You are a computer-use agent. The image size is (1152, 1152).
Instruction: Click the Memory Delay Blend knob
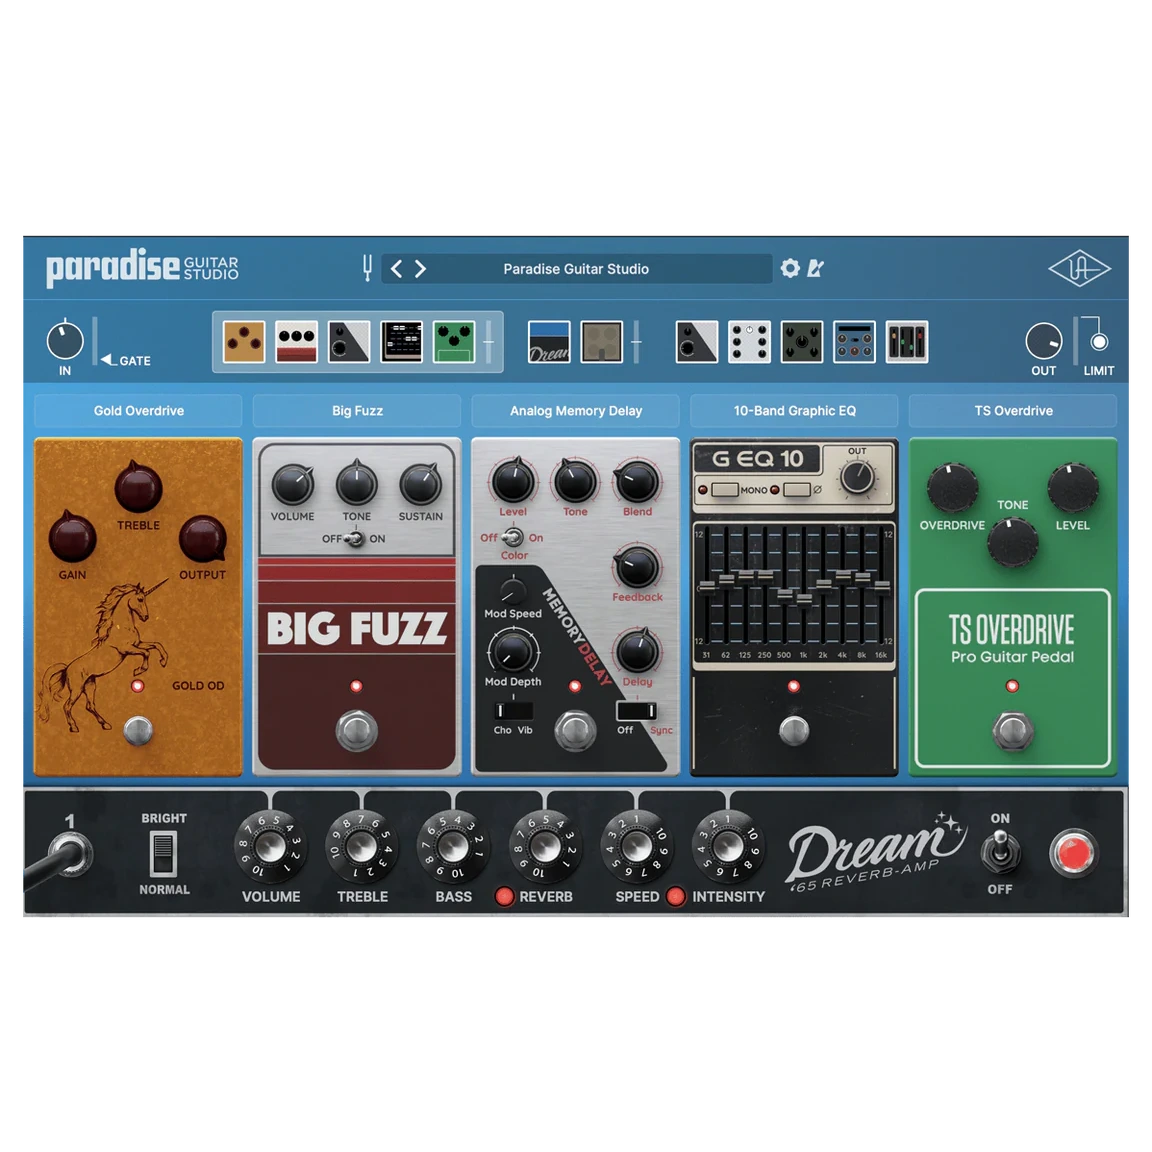click(x=637, y=481)
